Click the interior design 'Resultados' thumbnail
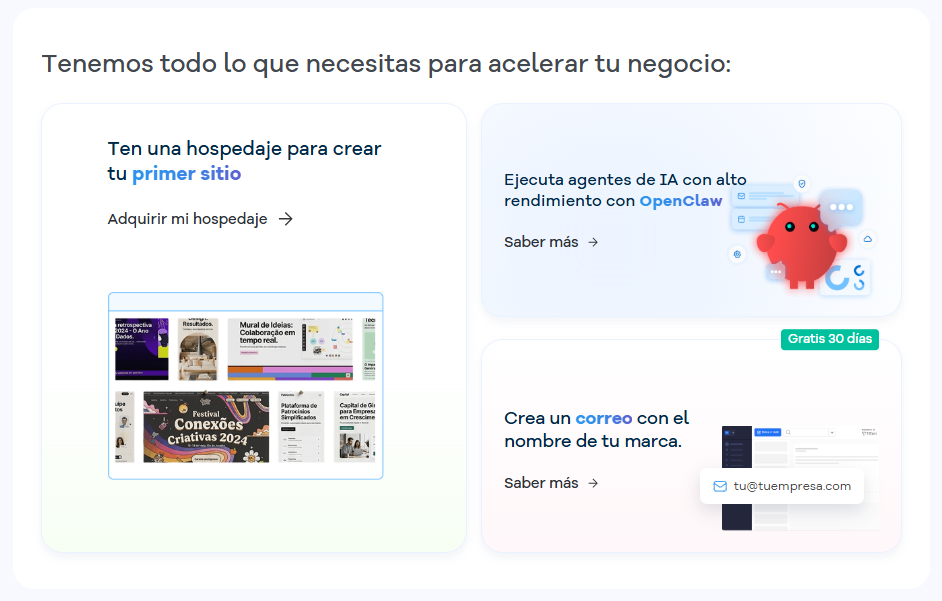This screenshot has height=601, width=942. [x=198, y=349]
